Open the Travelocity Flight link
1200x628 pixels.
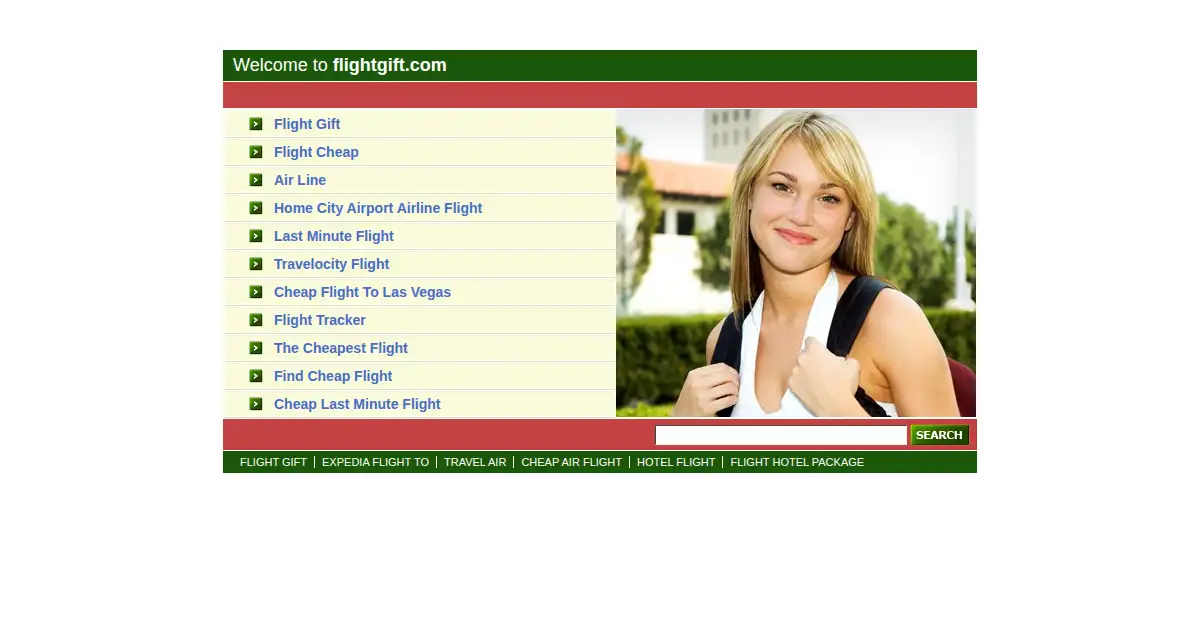[332, 264]
